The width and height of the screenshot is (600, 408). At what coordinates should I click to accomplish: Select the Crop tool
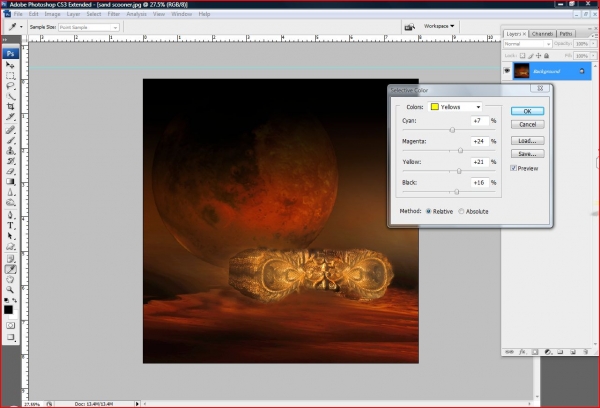pos(10,107)
